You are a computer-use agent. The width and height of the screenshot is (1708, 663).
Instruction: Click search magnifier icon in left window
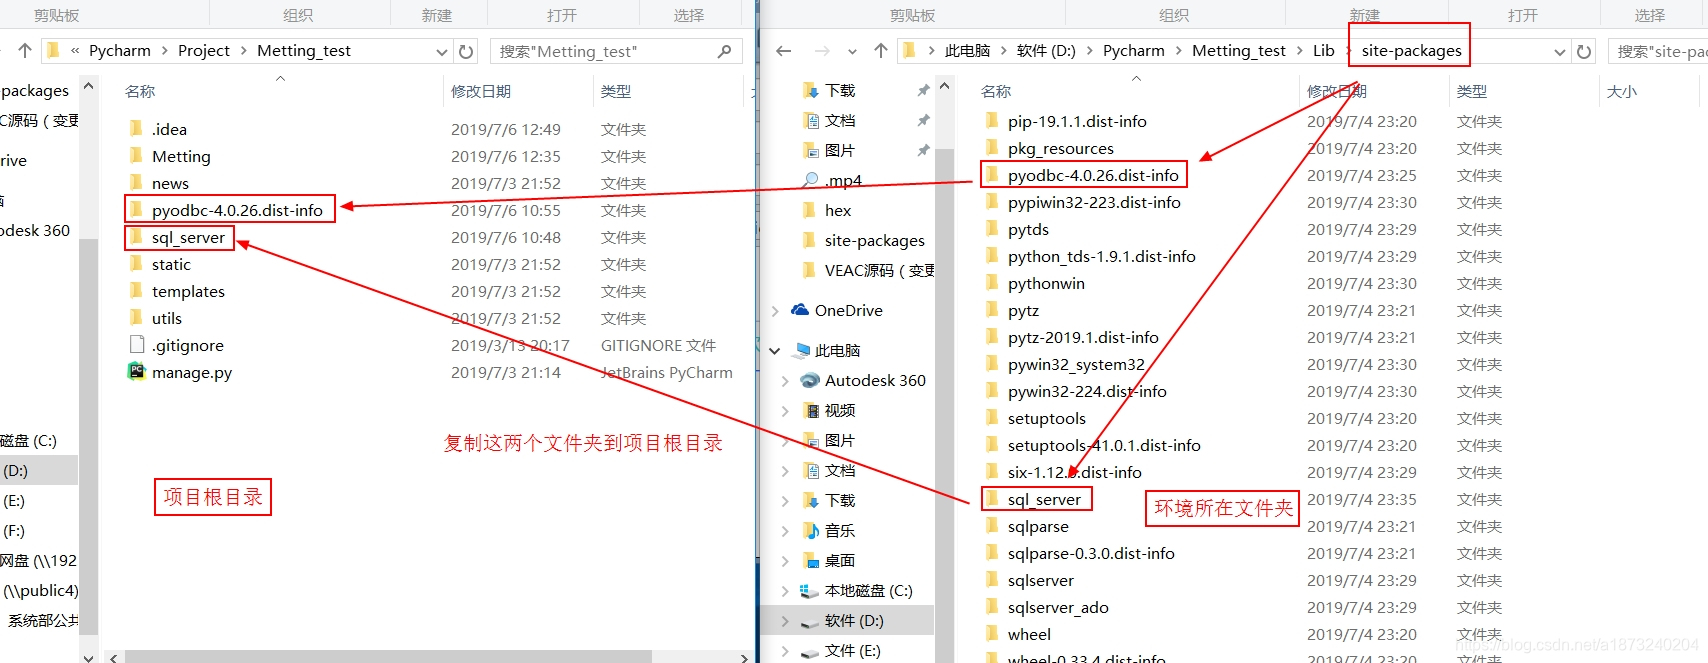[725, 51]
